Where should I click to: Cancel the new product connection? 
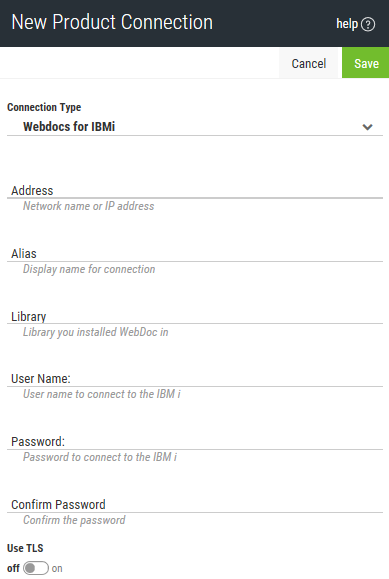pos(308,63)
